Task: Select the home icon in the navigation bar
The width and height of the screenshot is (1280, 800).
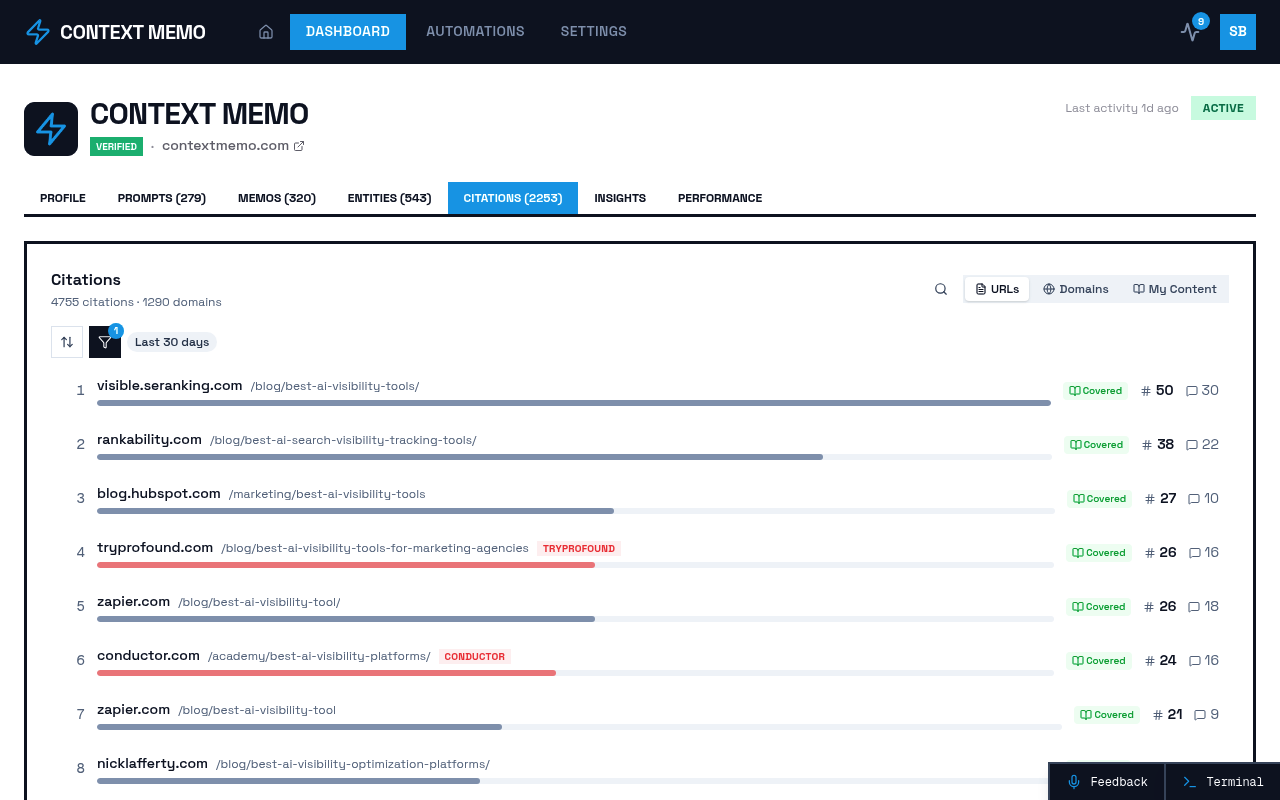Action: coord(266,31)
